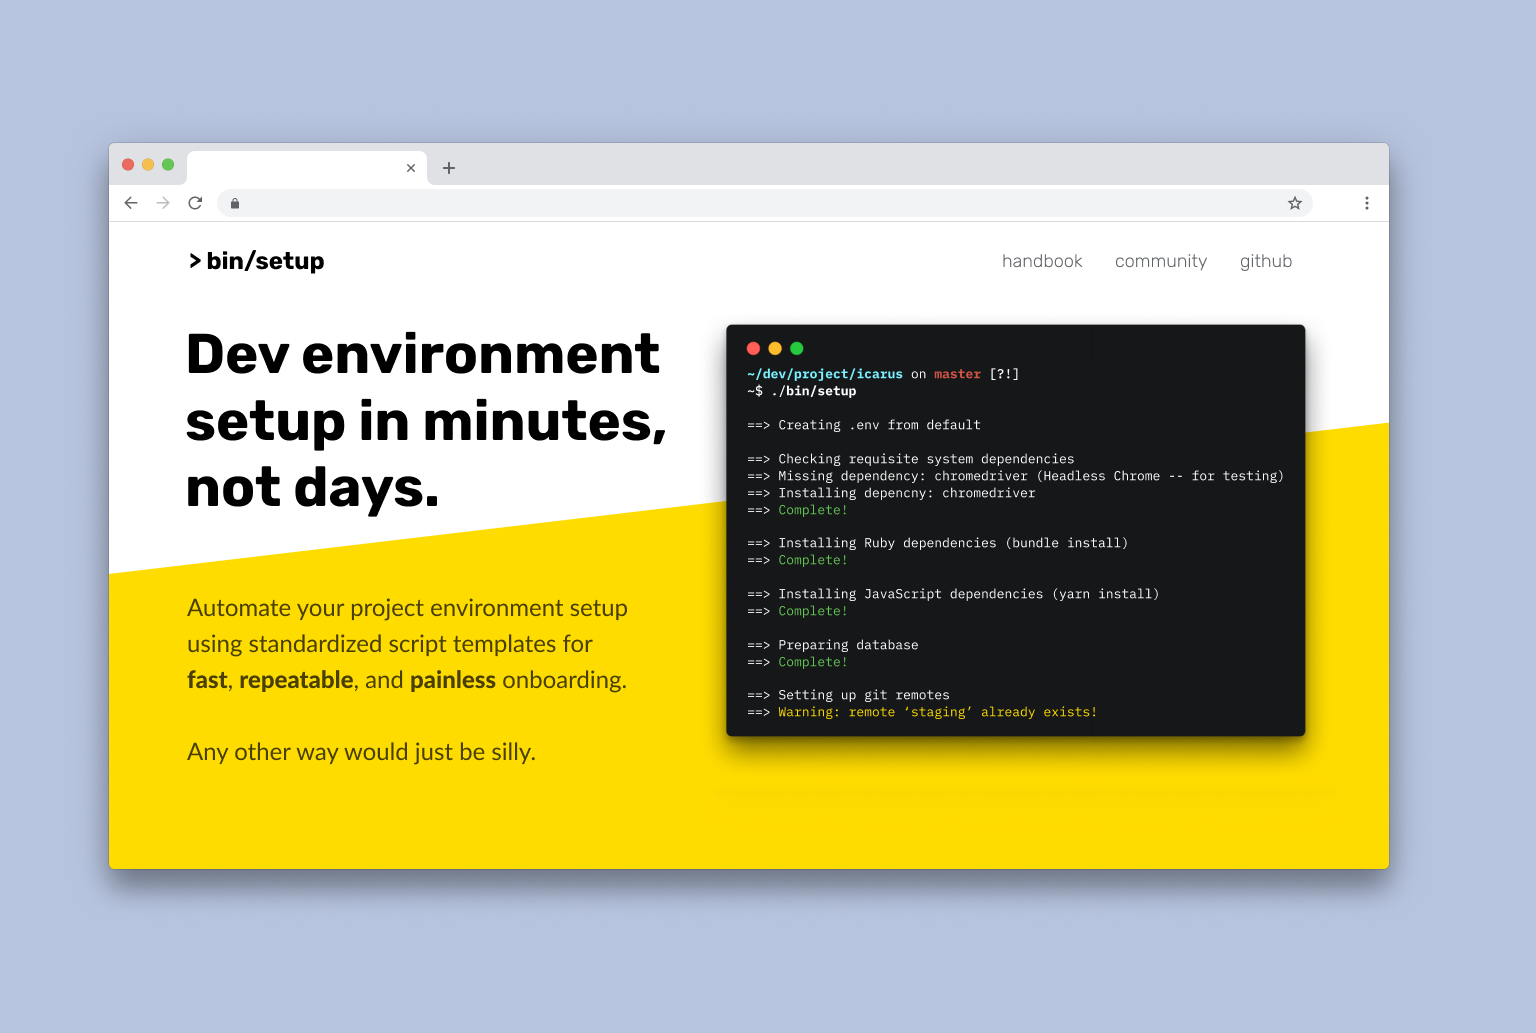
Task: Click 'Any other way would just be silly.'
Action: (x=362, y=752)
